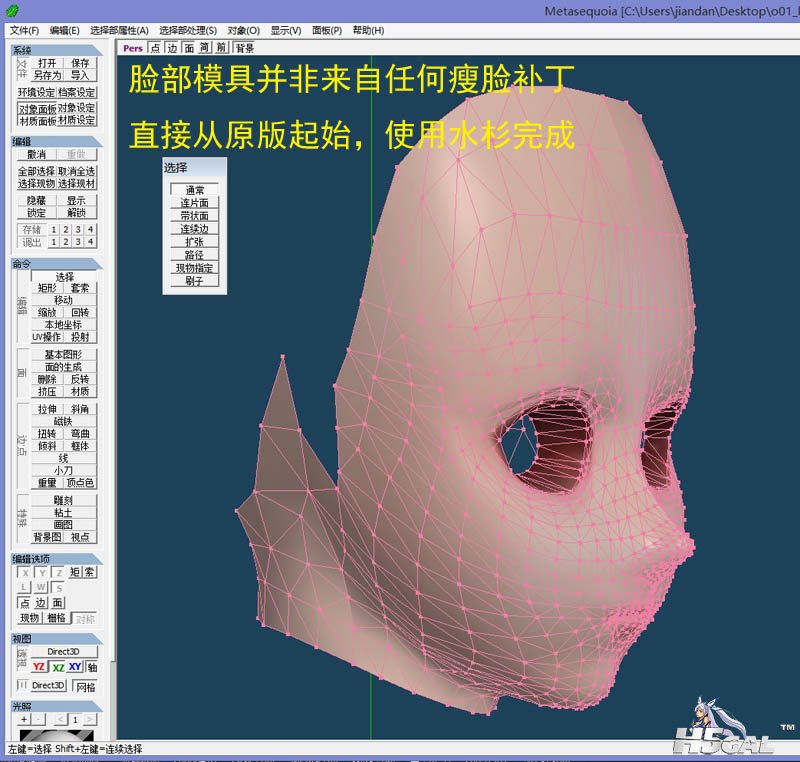The width and height of the screenshot is (800, 762).
Task: Open the 基本图形 (Primitive) tool
Action: (x=63, y=355)
